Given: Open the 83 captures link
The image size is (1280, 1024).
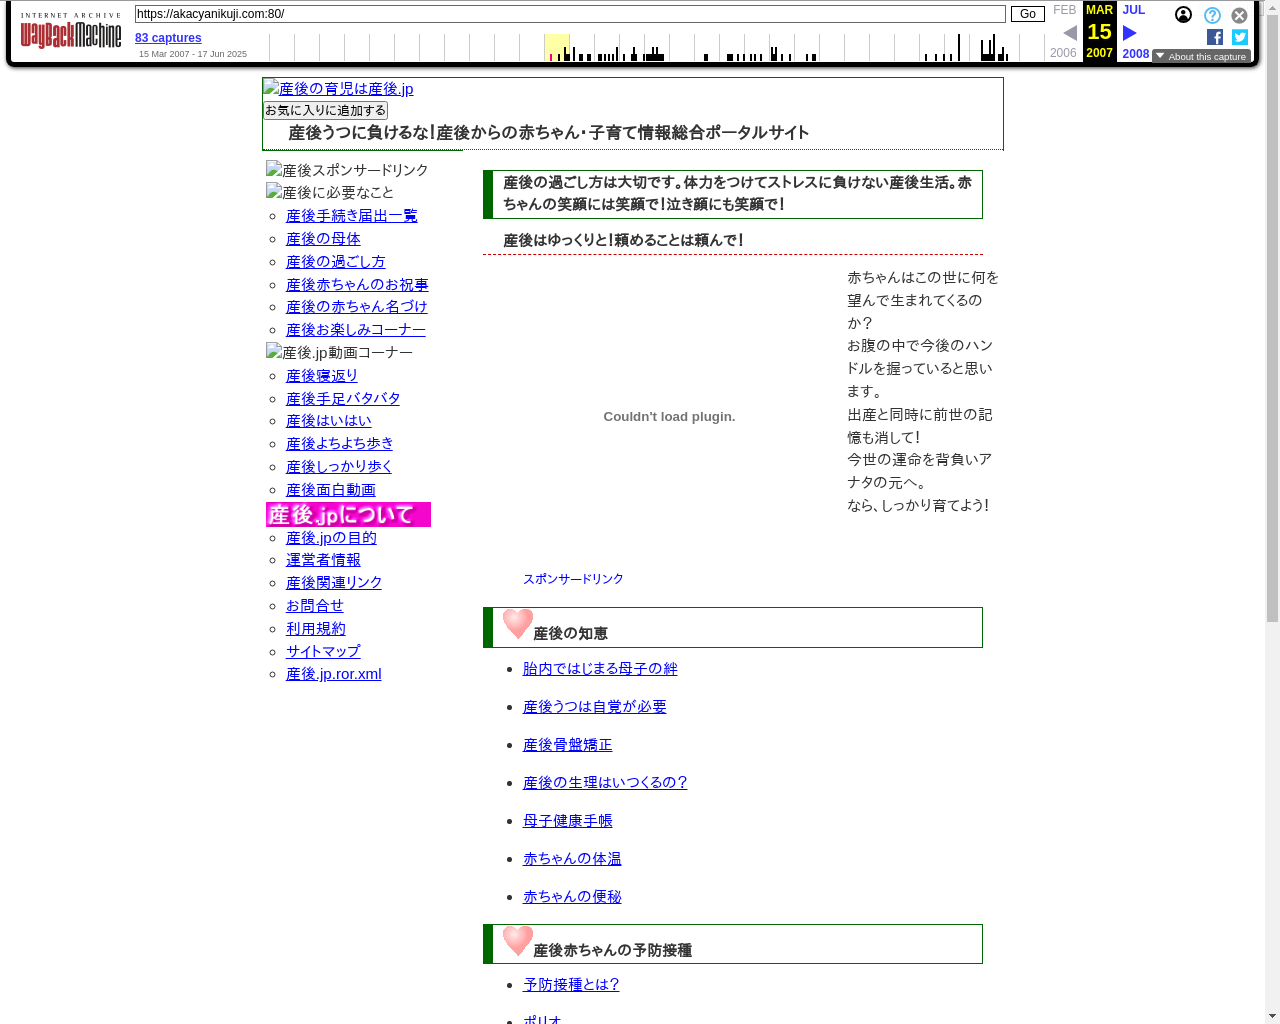Looking at the screenshot, I should click(168, 38).
